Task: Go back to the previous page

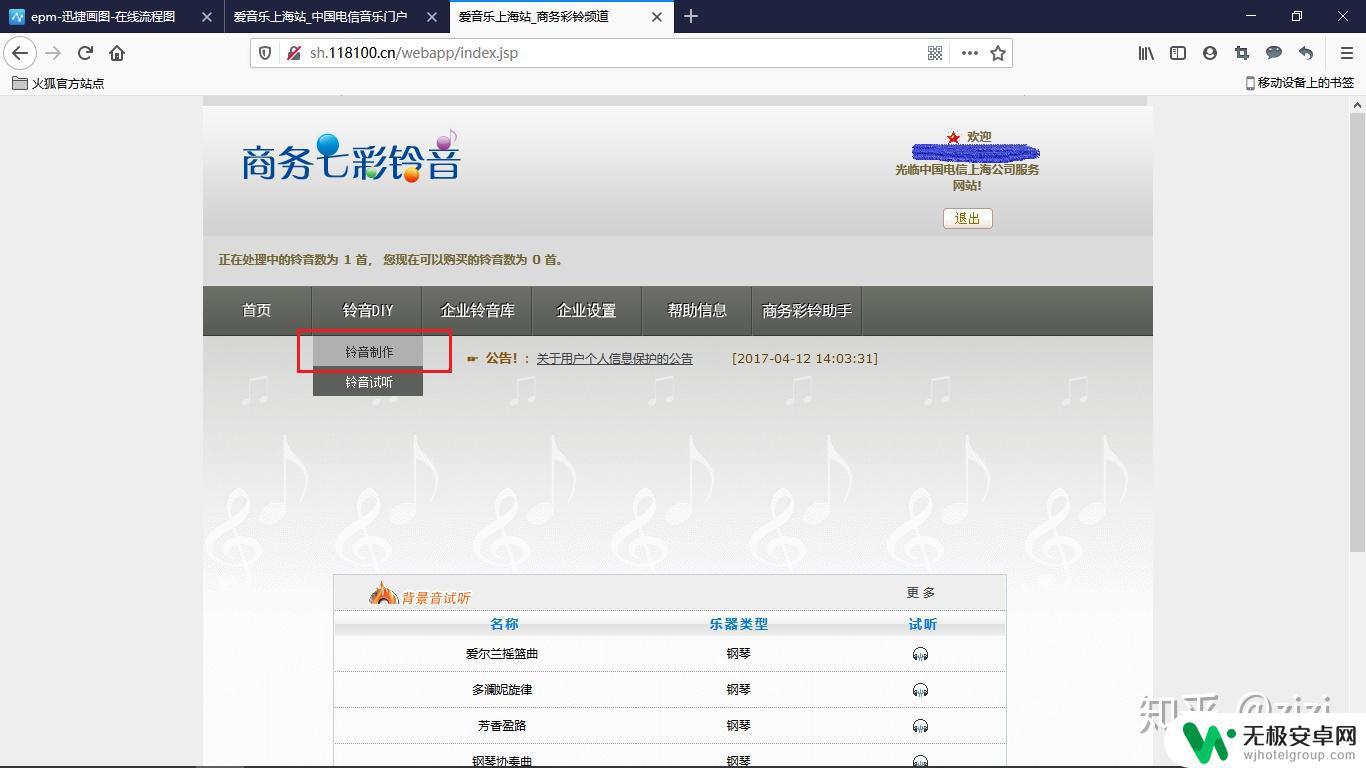Action: 20,53
